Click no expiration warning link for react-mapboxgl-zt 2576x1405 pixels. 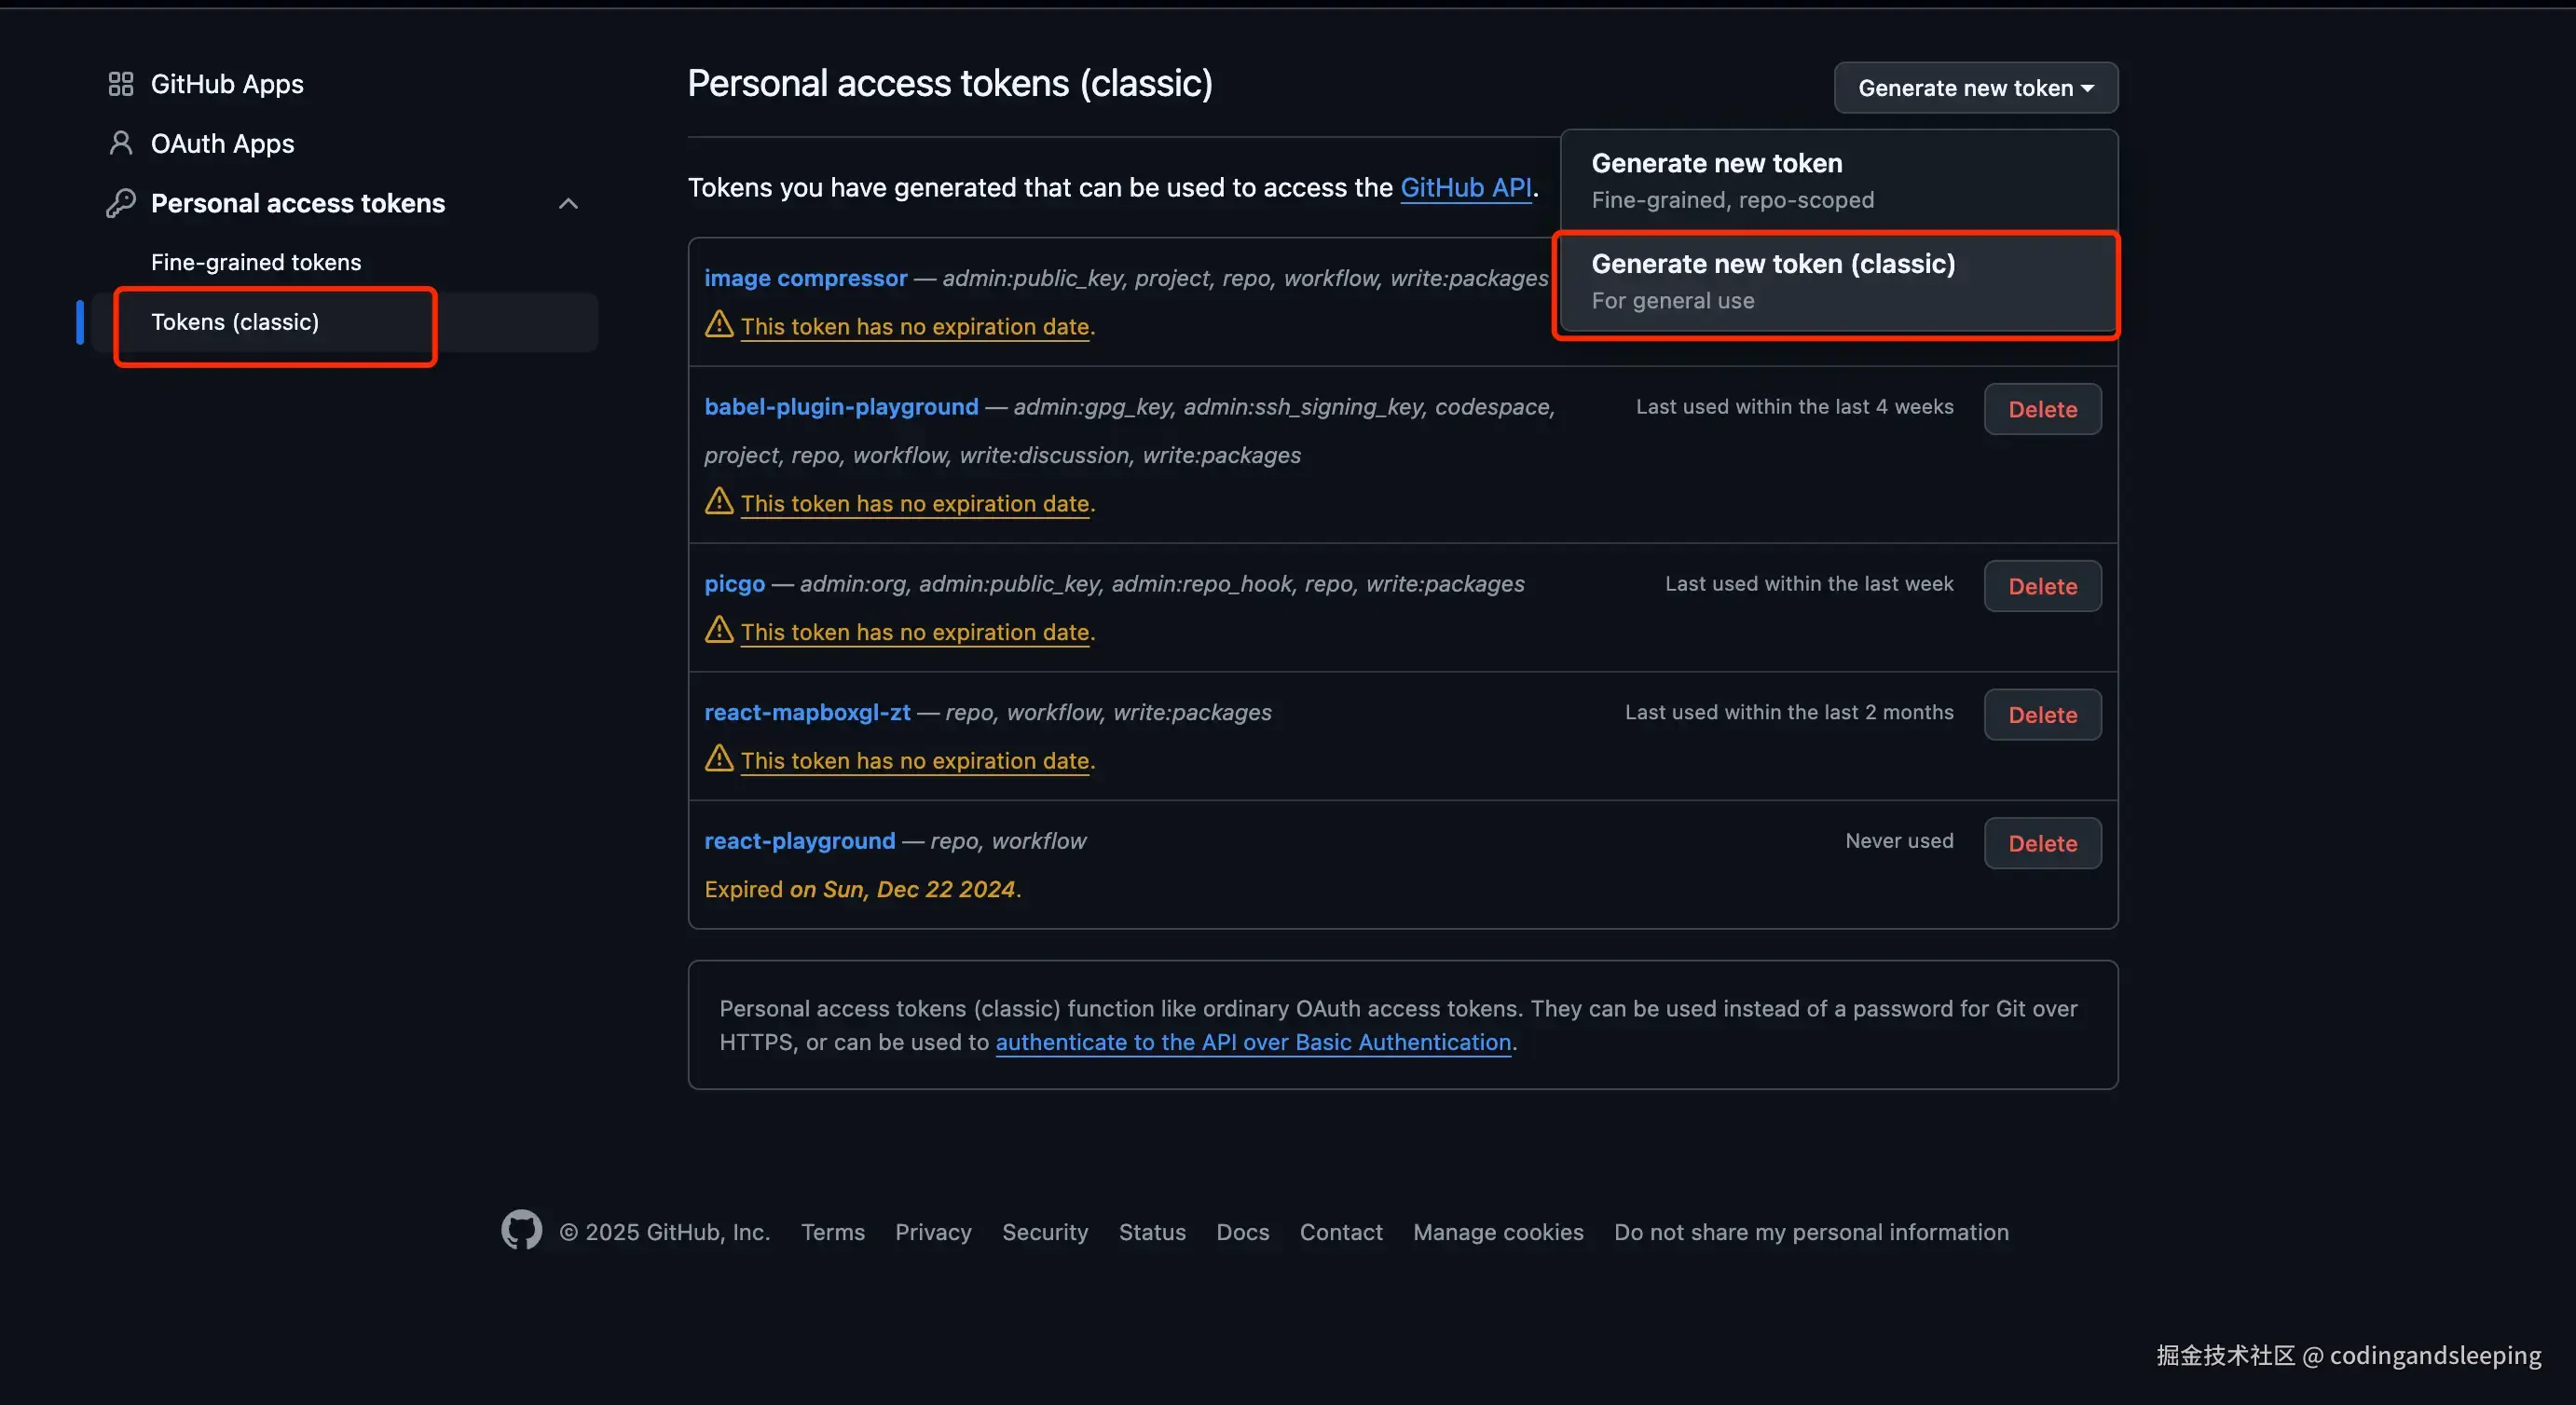pyautogui.click(x=915, y=760)
